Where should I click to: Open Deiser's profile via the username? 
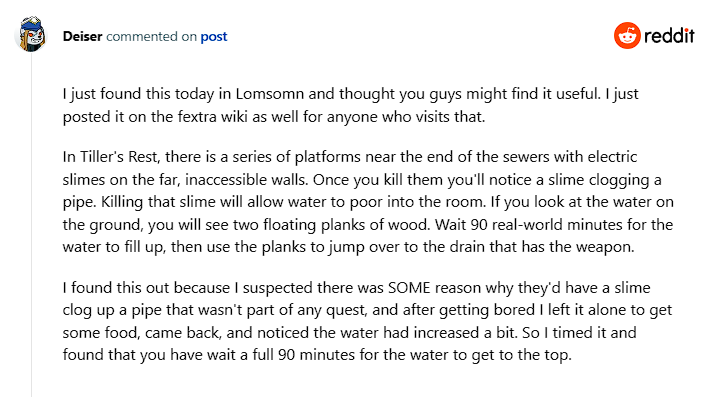(83, 37)
